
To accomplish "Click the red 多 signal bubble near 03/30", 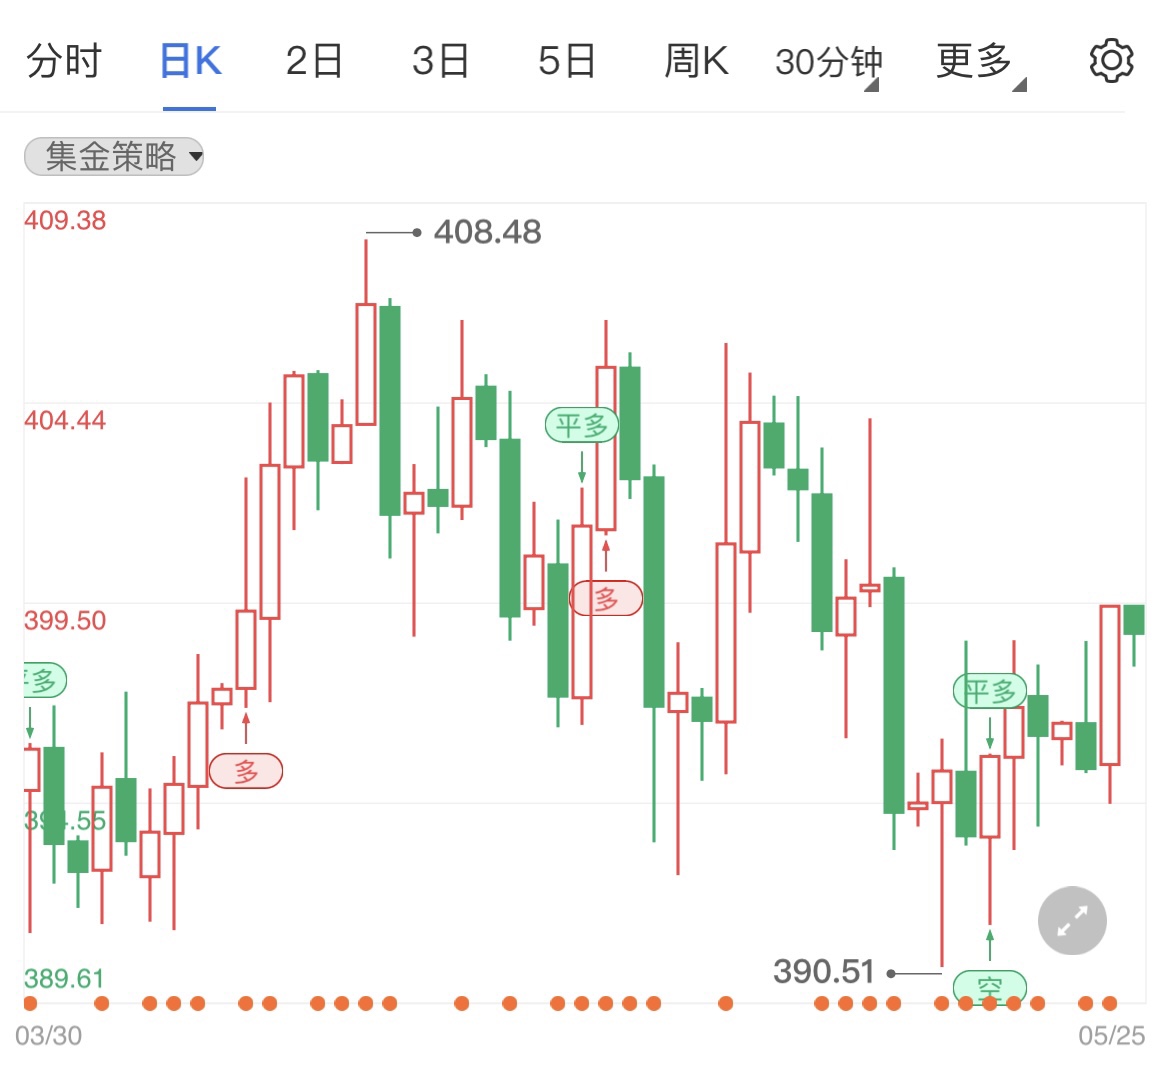I will [x=246, y=770].
